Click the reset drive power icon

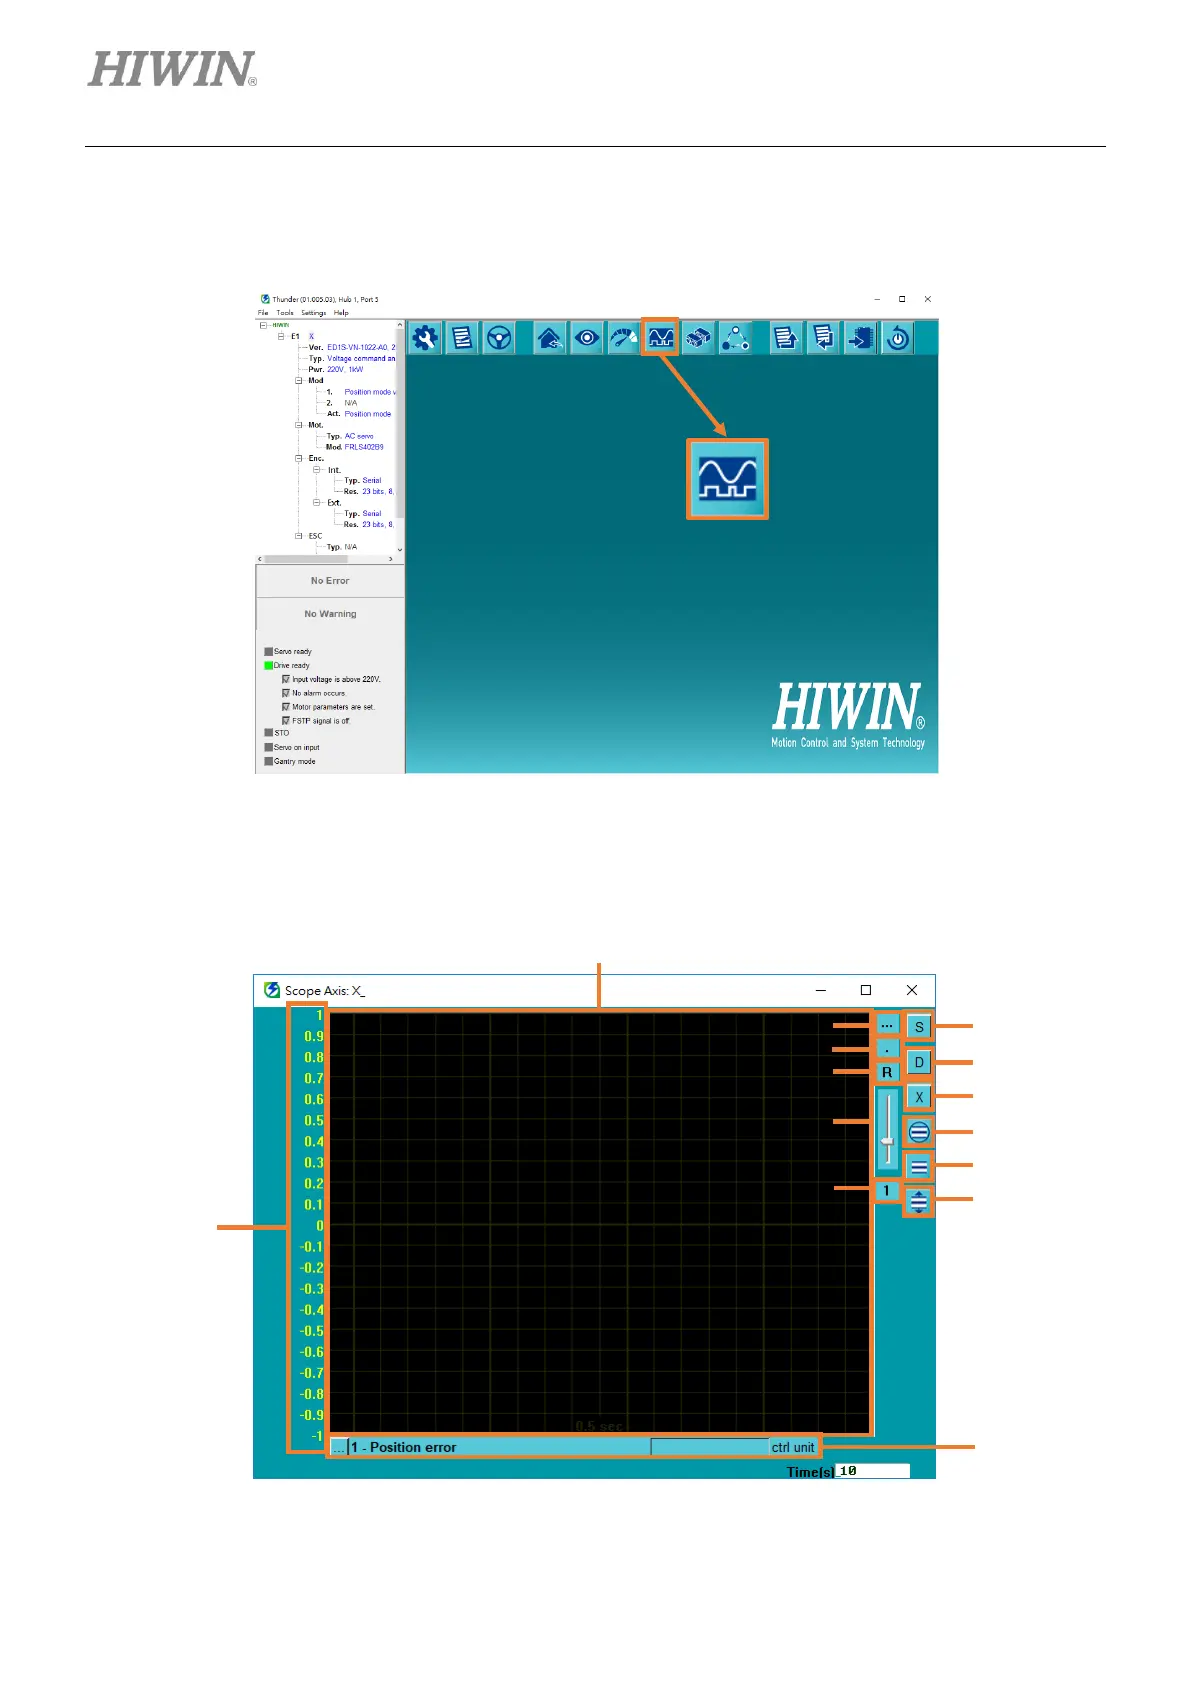click(x=898, y=338)
